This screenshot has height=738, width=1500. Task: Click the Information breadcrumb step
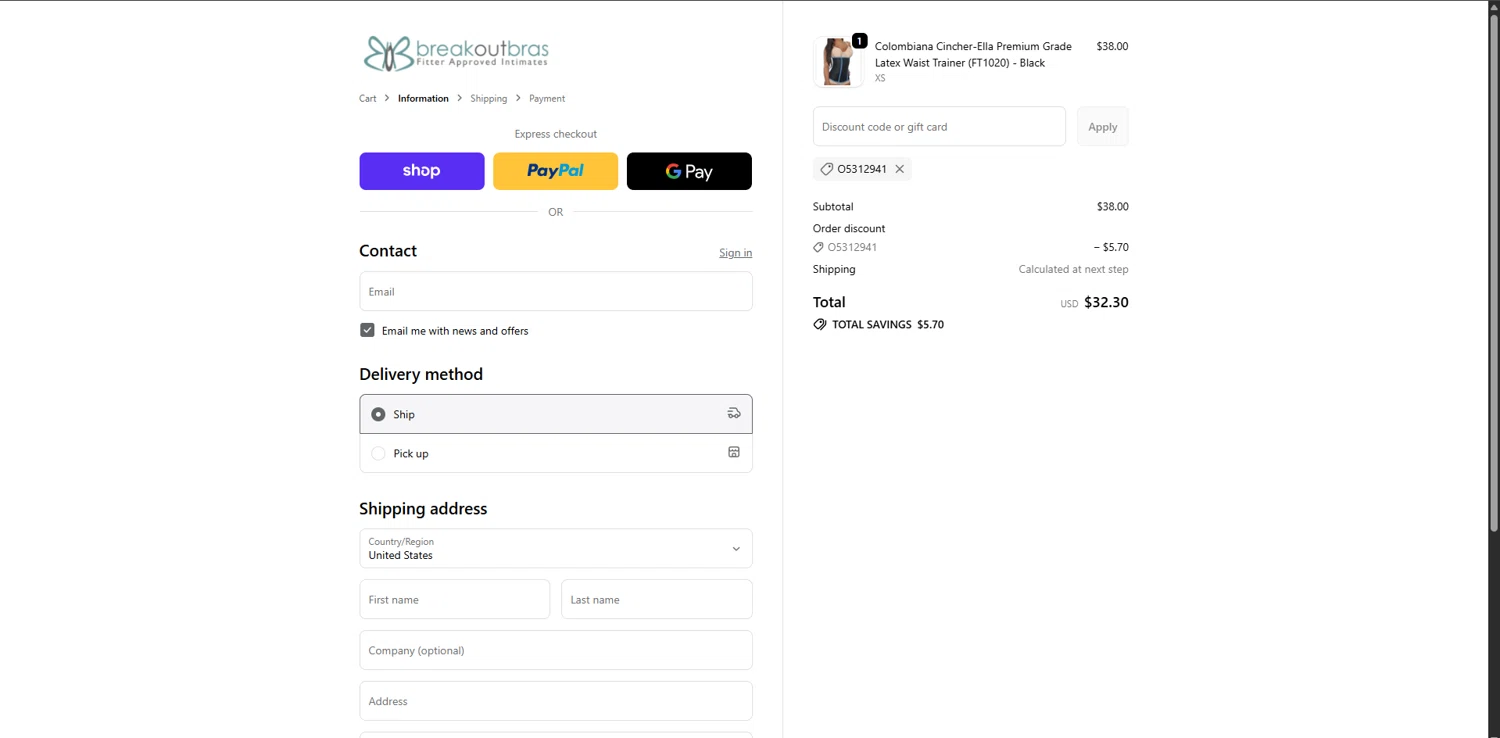tap(423, 98)
